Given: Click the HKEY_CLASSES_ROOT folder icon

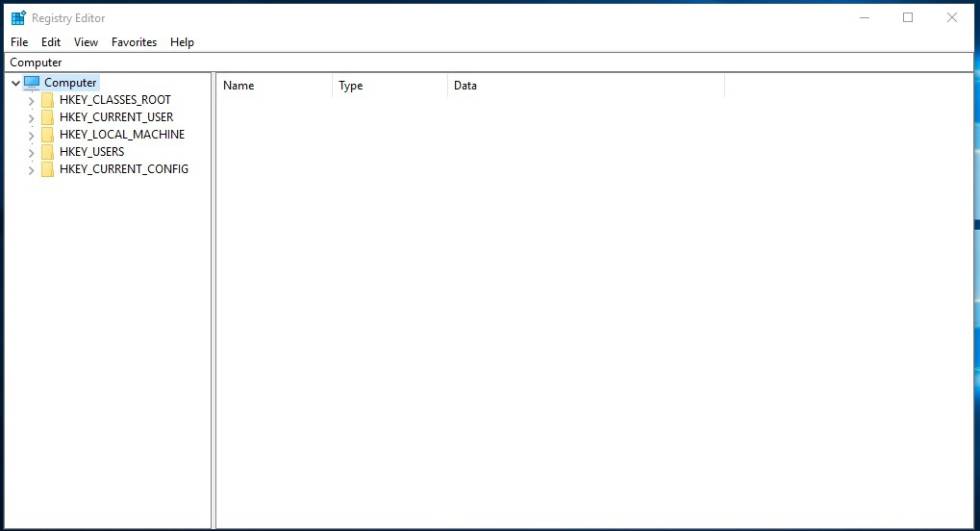Looking at the screenshot, I should pos(48,100).
